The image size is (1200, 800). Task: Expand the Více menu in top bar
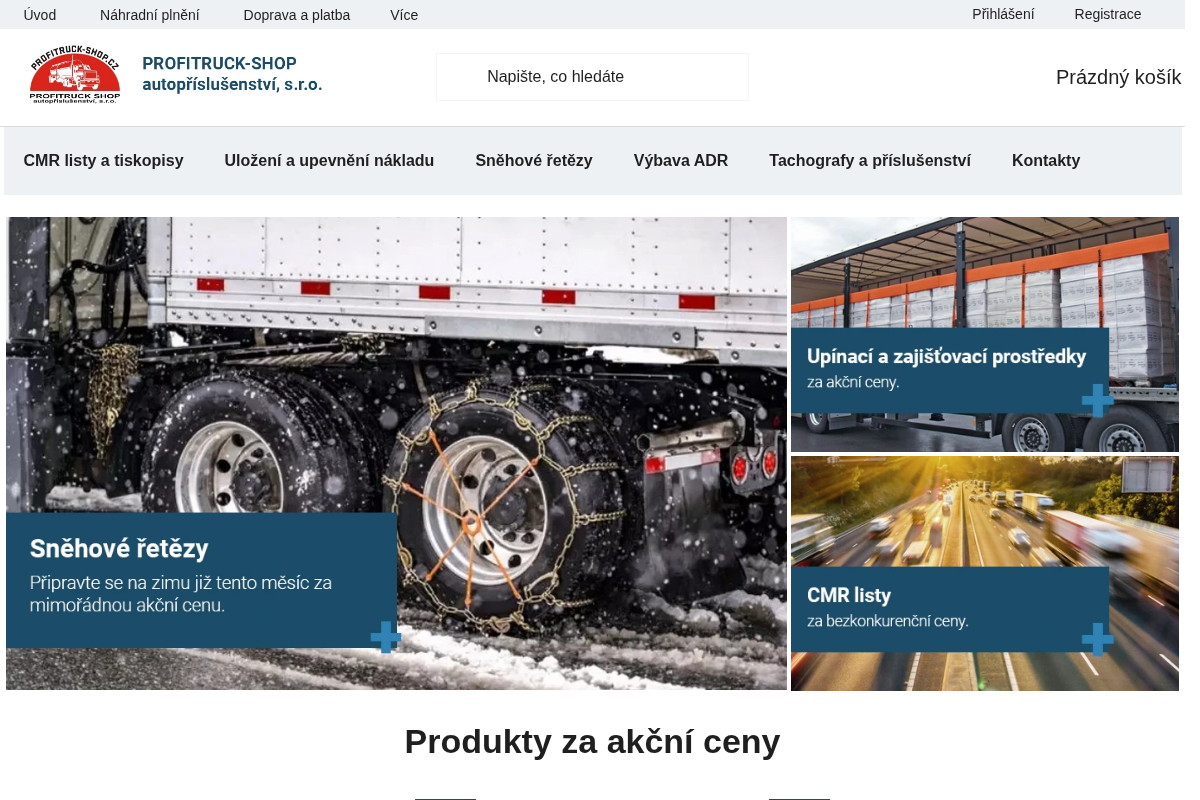[404, 15]
